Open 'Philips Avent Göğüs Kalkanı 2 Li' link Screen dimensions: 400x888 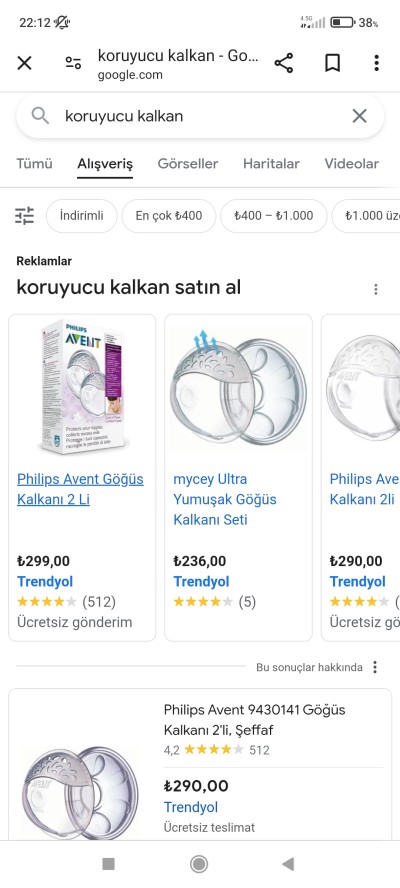point(80,489)
